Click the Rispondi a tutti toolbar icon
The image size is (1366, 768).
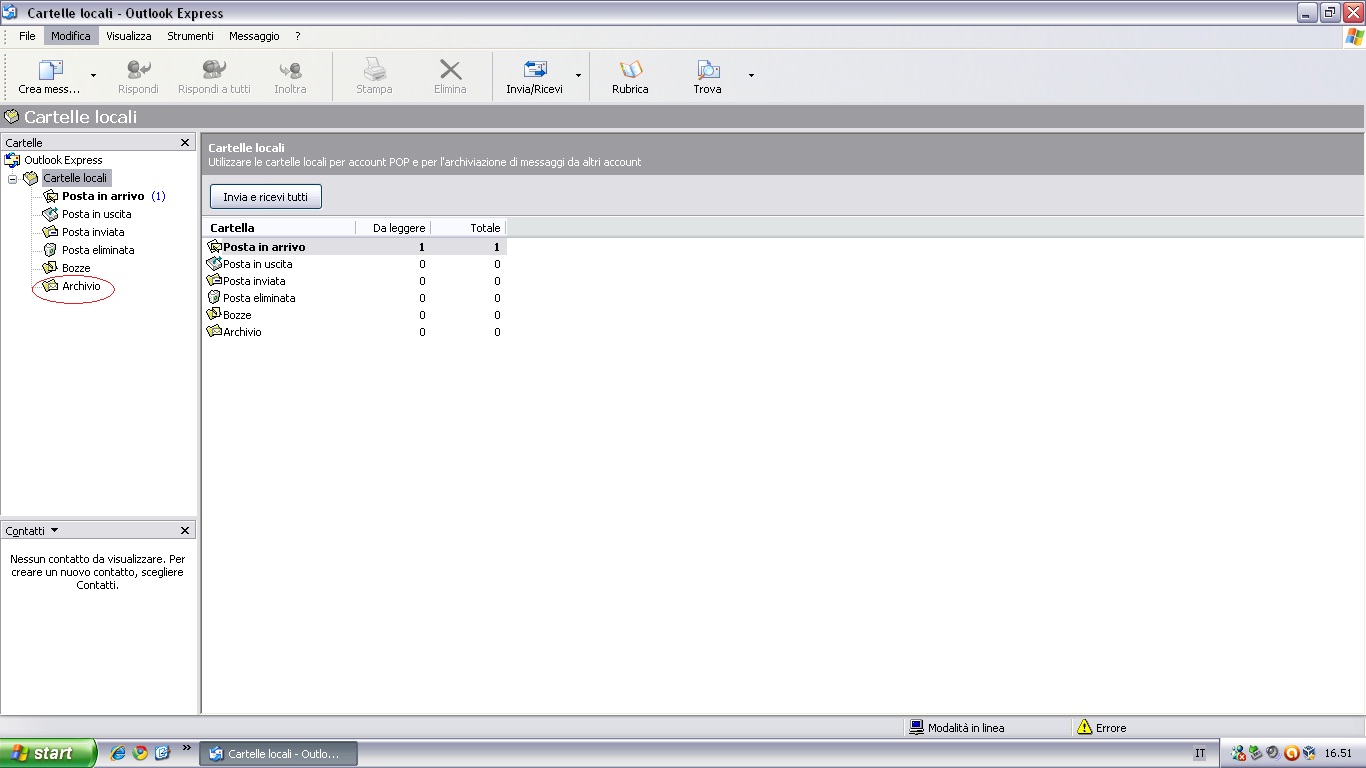pos(214,71)
